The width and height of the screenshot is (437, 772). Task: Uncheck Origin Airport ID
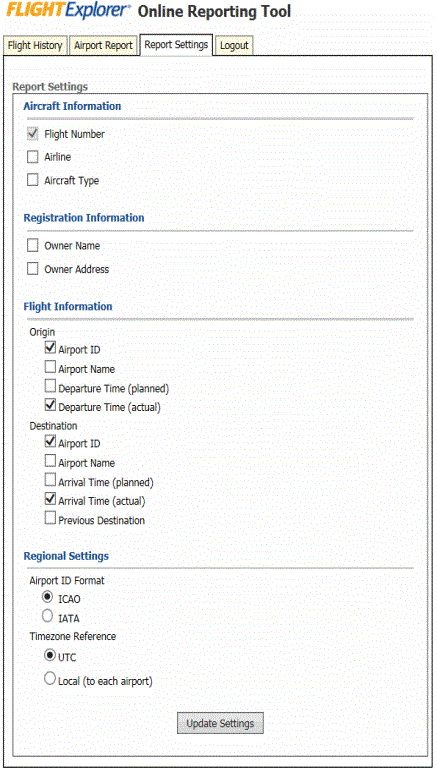(50, 348)
